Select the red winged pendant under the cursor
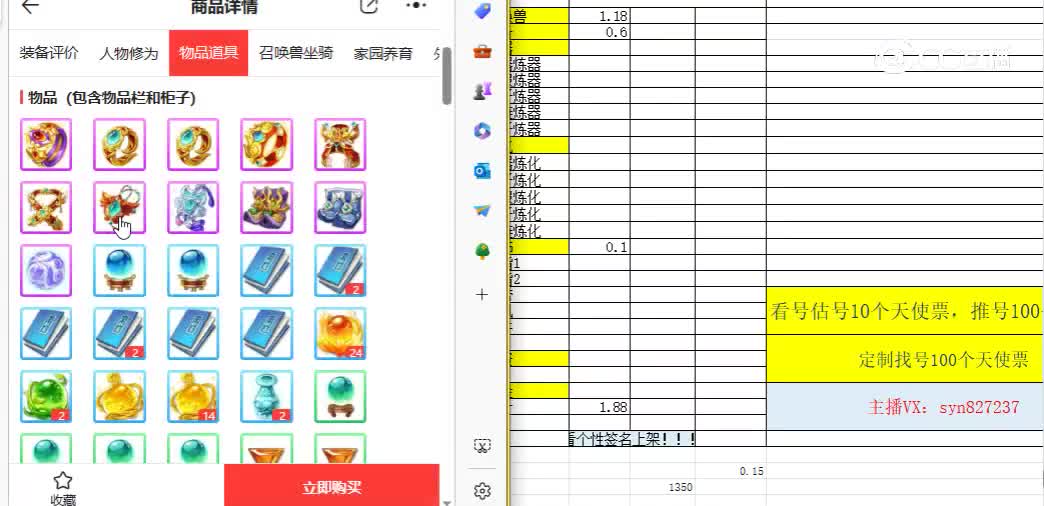1044x506 pixels. (119, 208)
